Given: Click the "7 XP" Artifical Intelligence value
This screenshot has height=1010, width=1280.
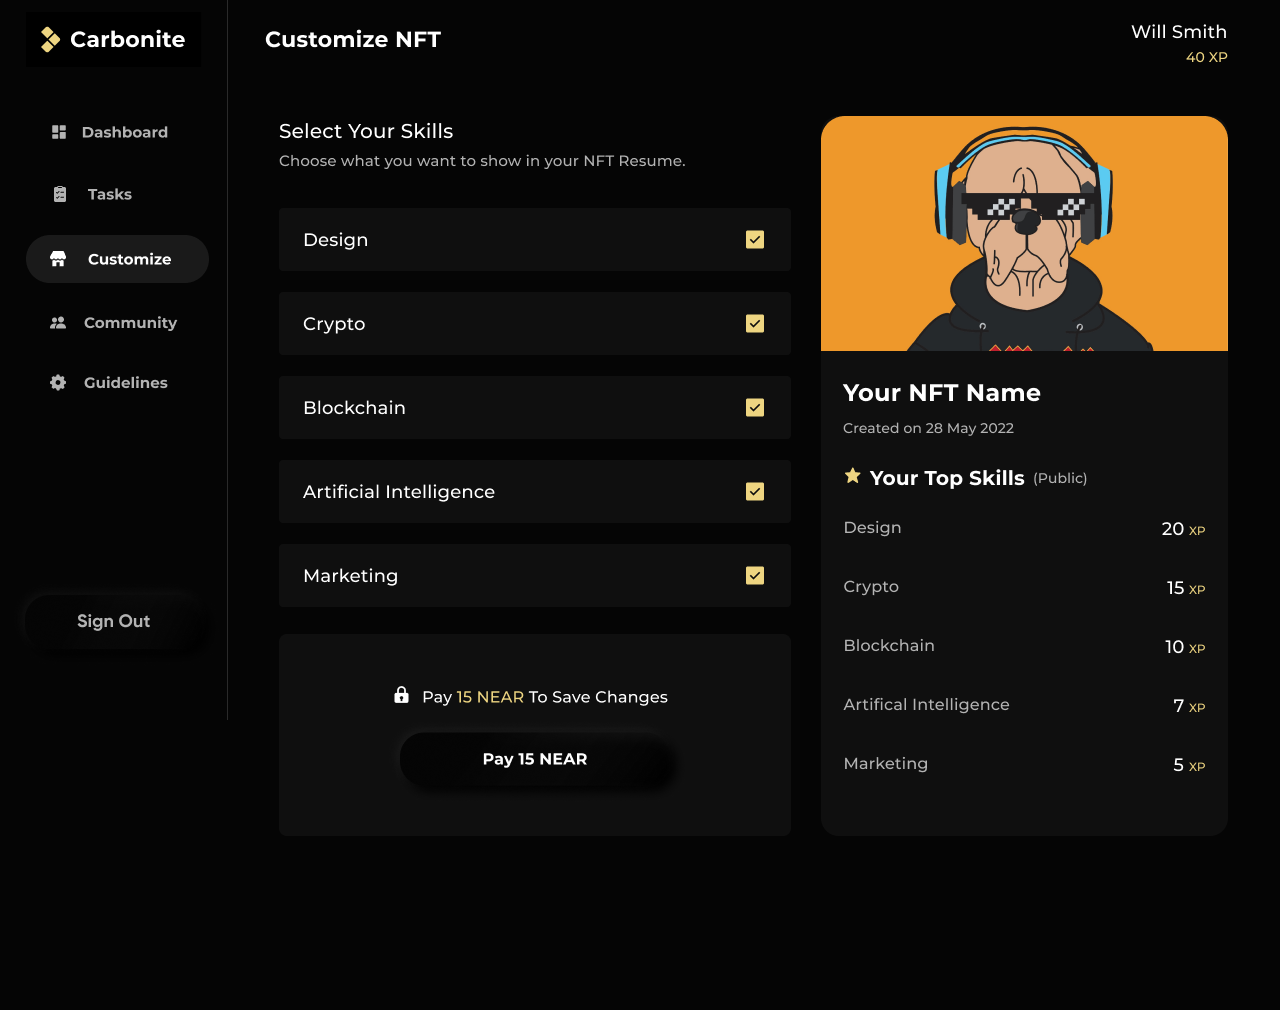Looking at the screenshot, I should pos(1189,706).
